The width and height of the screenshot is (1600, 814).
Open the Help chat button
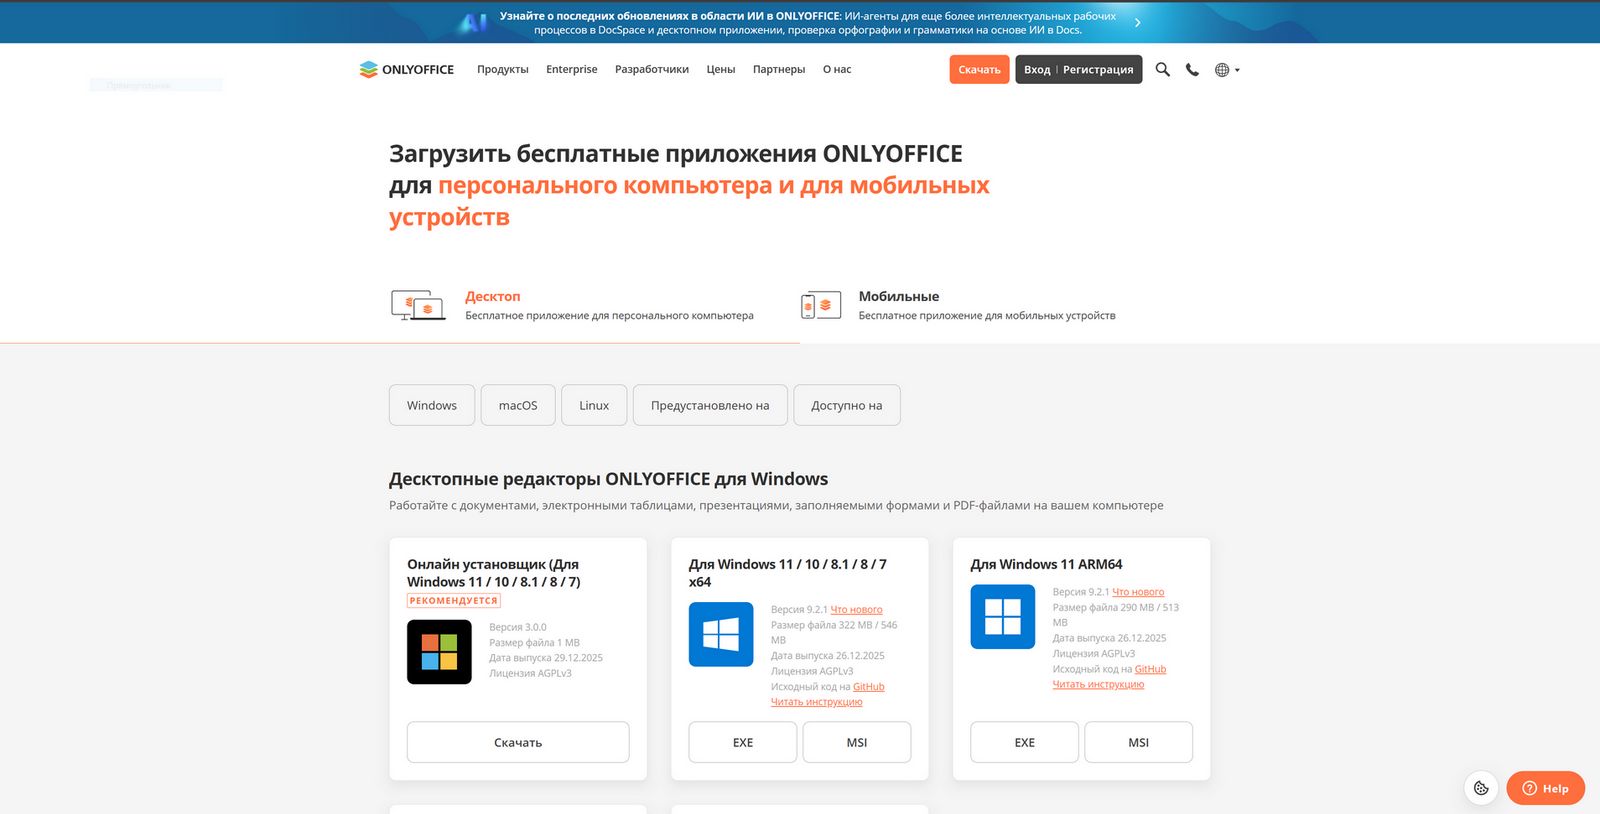[1545, 788]
